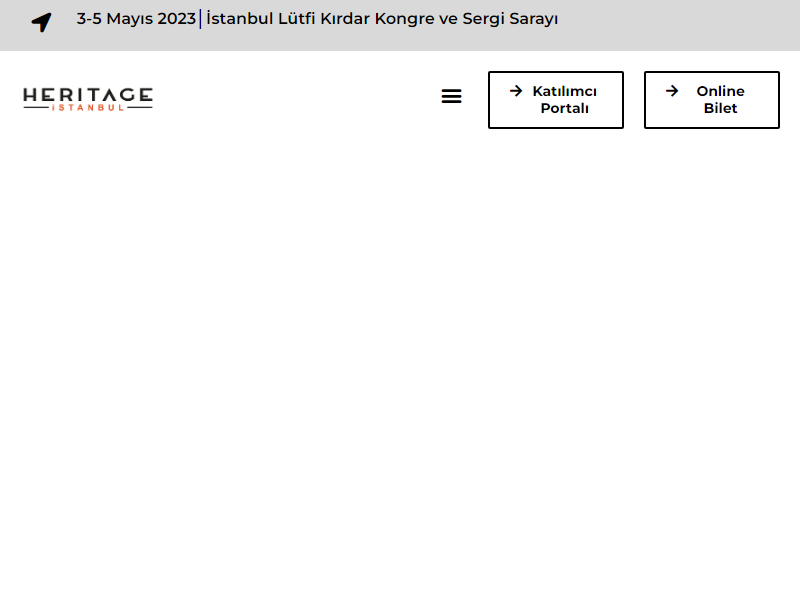Click the Heritage Istanbul logo

click(88, 99)
